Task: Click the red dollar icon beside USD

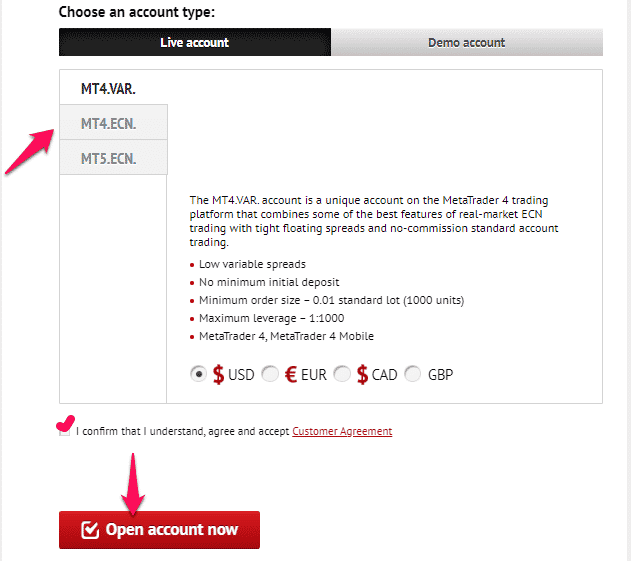Action: 218,374
